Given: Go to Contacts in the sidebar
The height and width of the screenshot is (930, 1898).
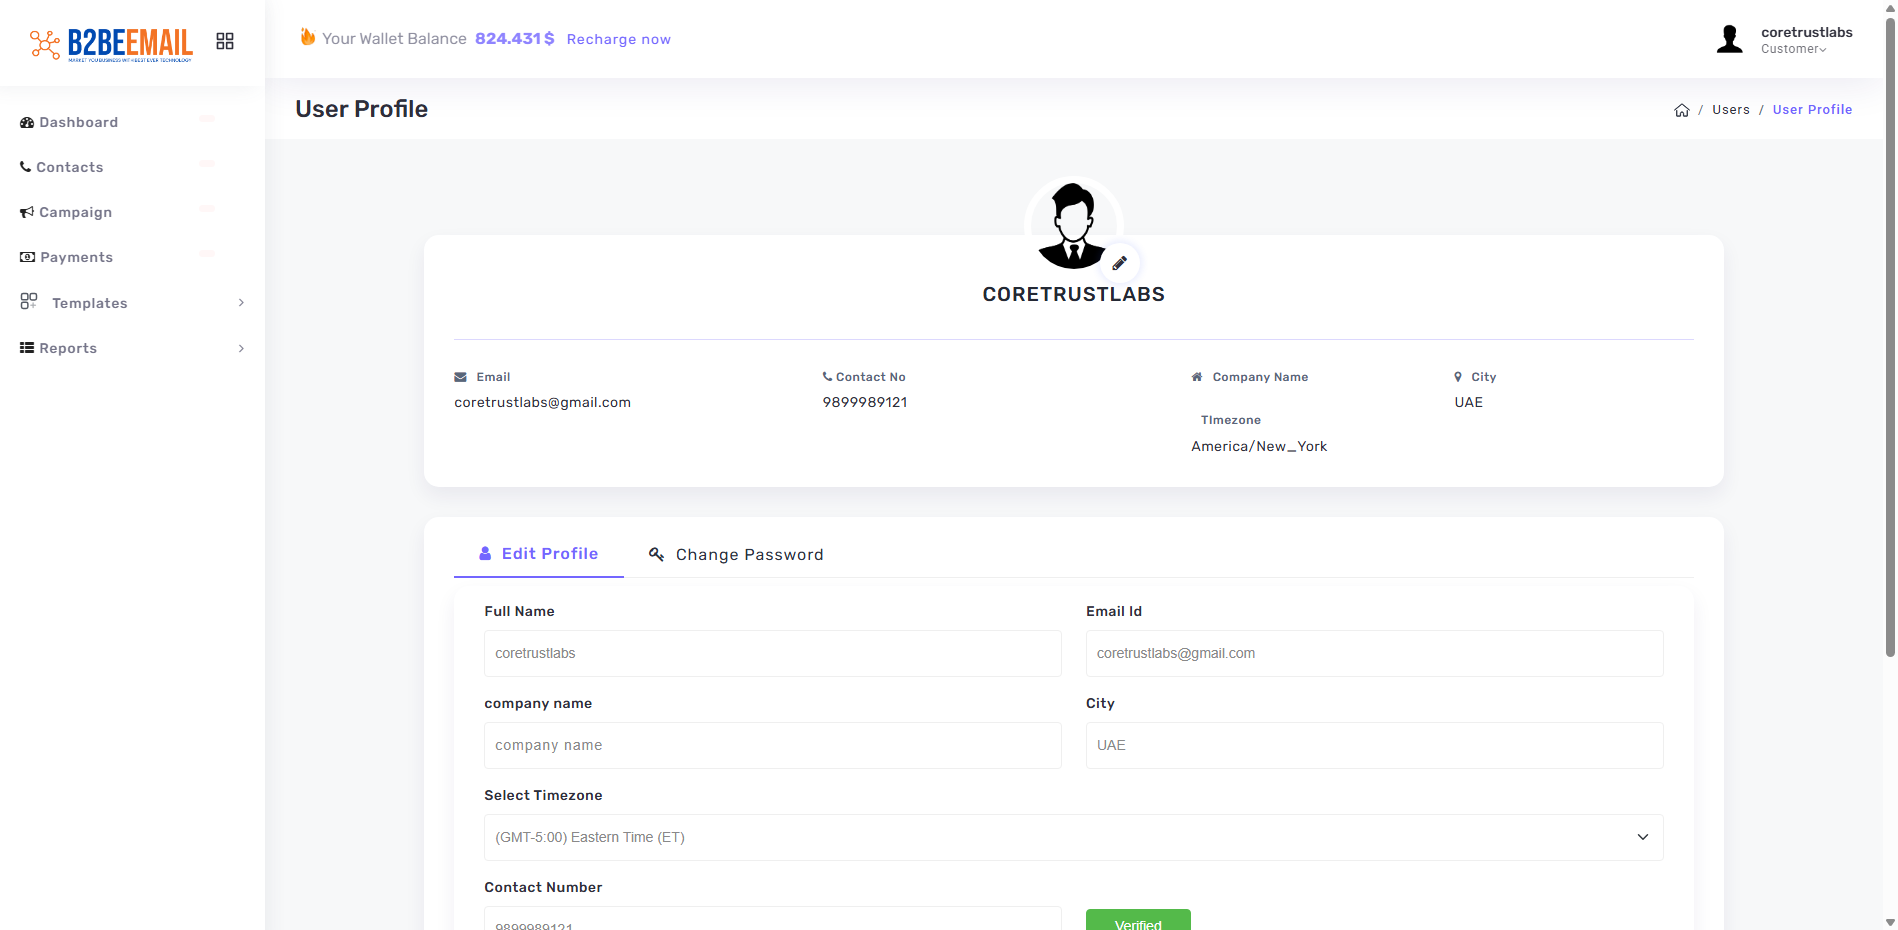Looking at the screenshot, I should pos(69,167).
